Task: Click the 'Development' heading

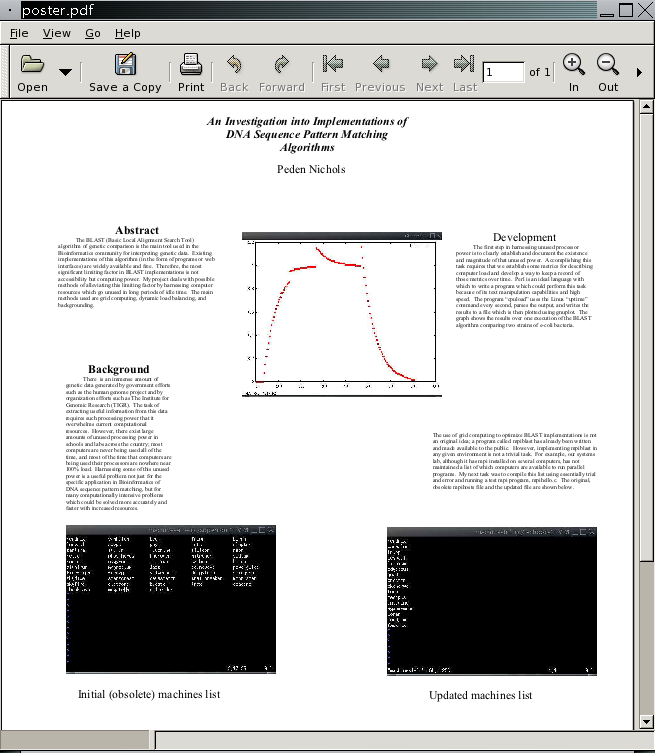Action: (524, 237)
